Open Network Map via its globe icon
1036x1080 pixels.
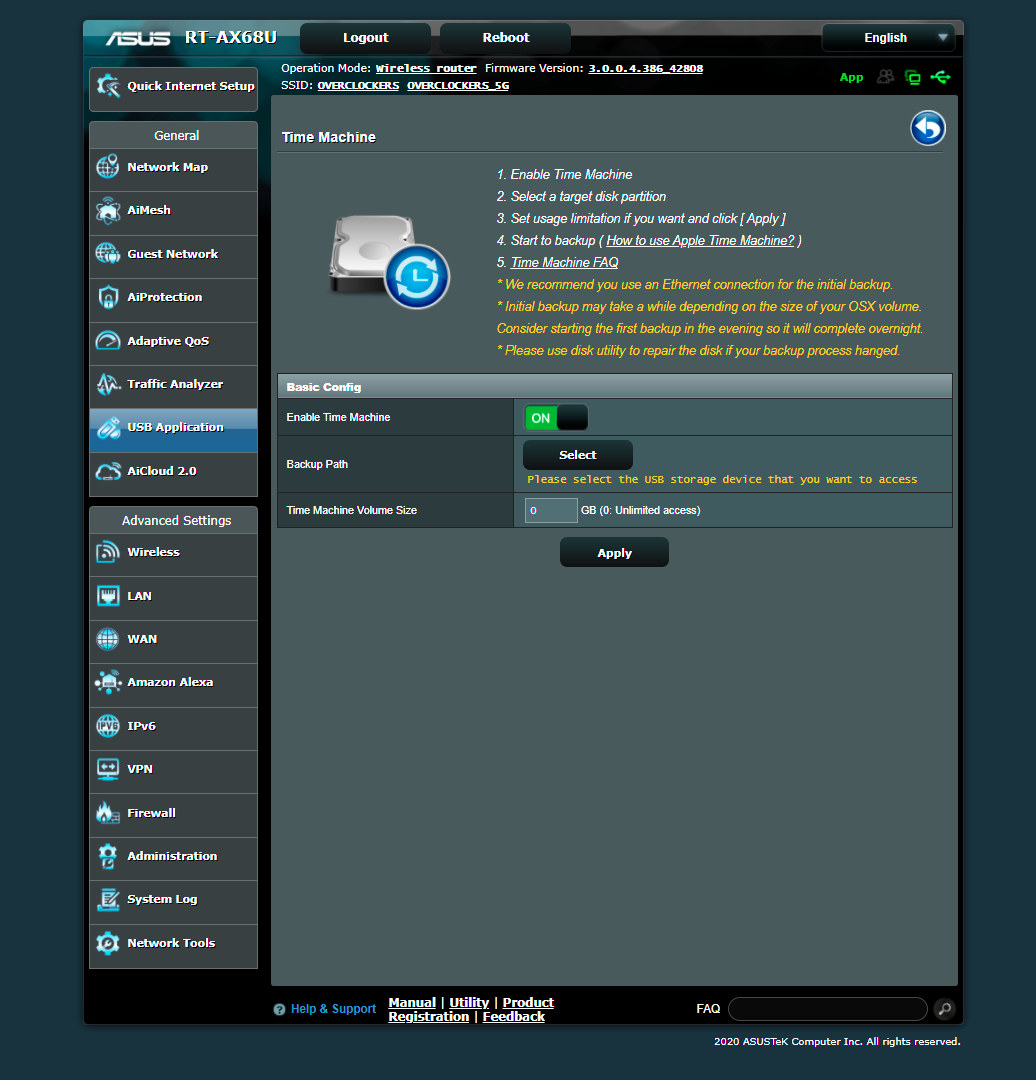click(107, 167)
